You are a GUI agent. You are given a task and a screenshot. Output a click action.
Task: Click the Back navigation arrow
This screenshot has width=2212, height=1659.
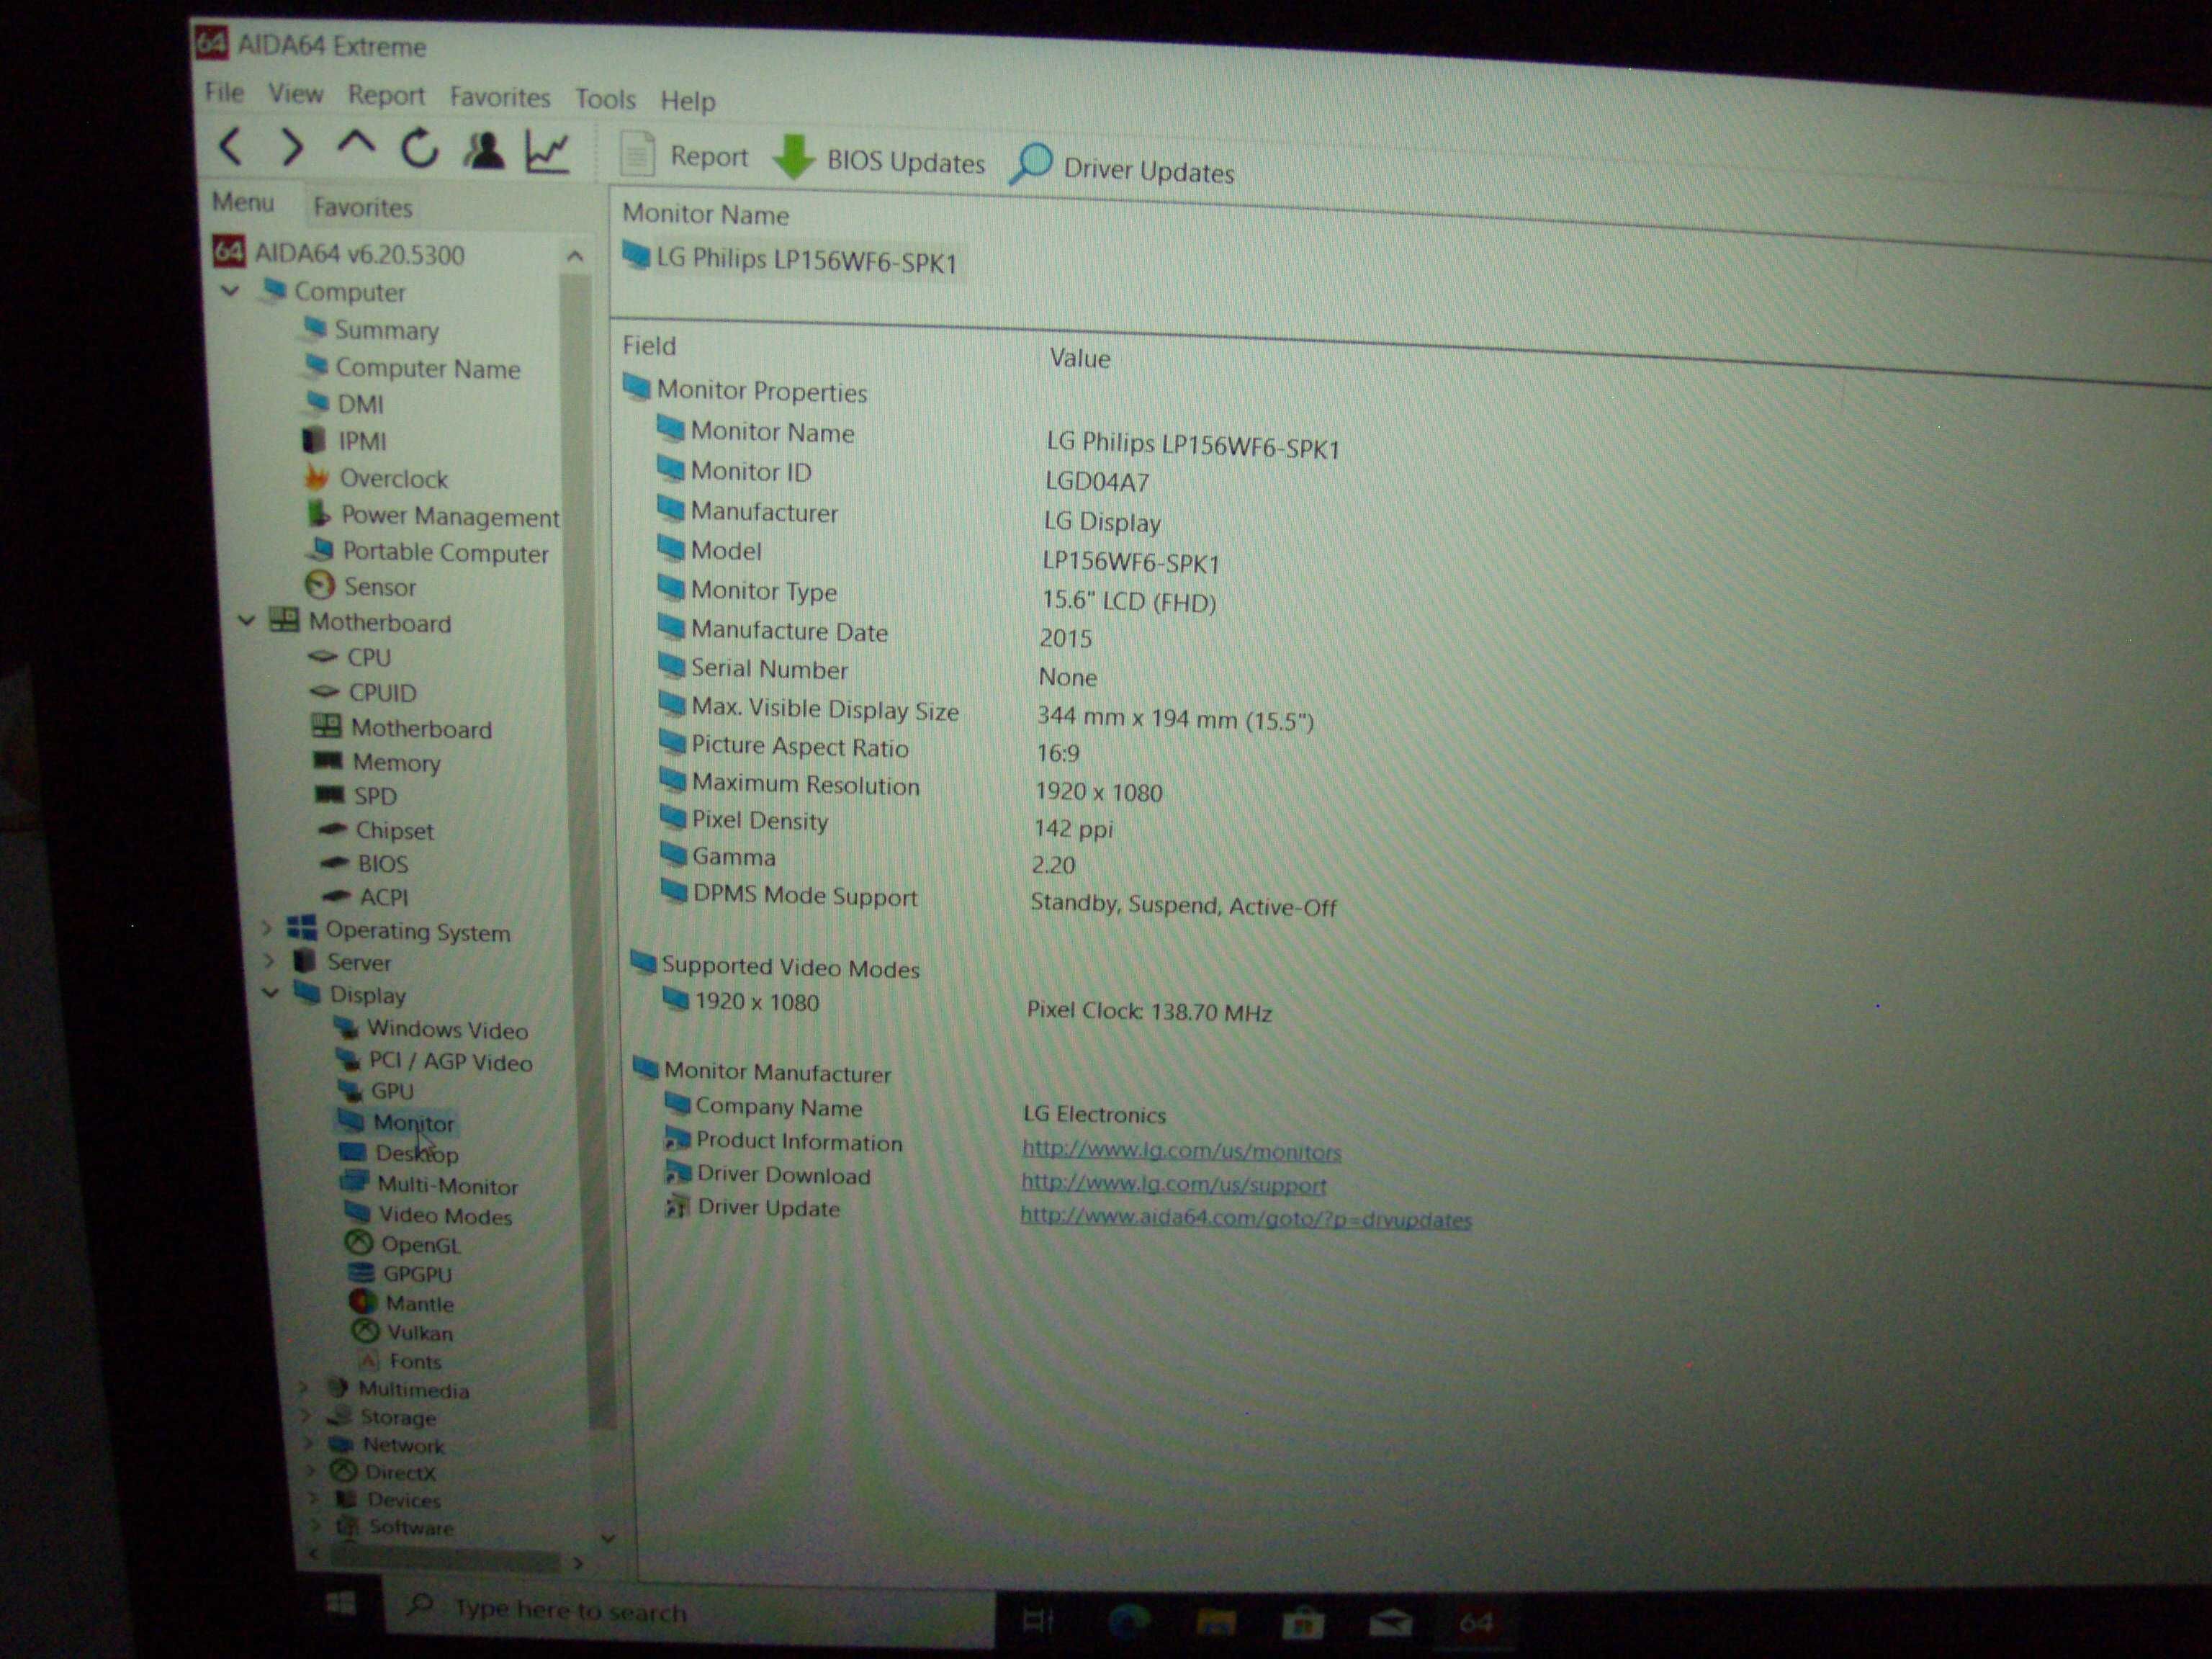[x=232, y=146]
